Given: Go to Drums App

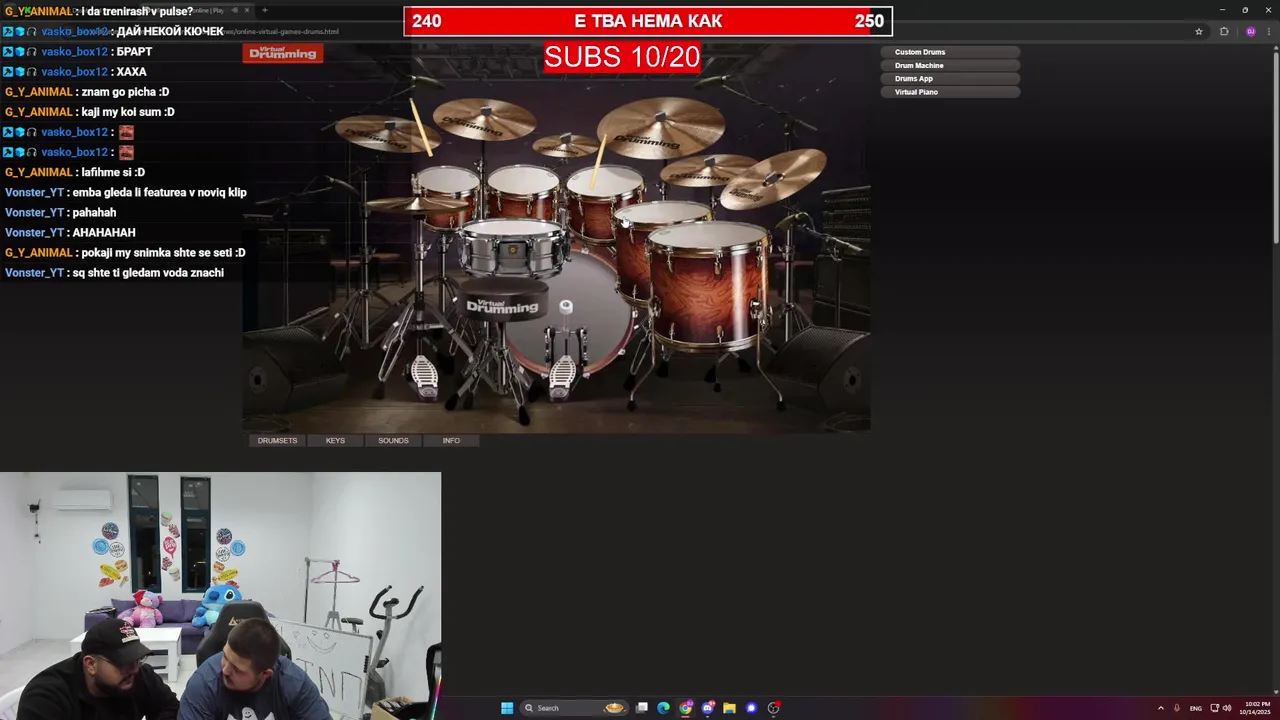Looking at the screenshot, I should pyautogui.click(x=950, y=78).
